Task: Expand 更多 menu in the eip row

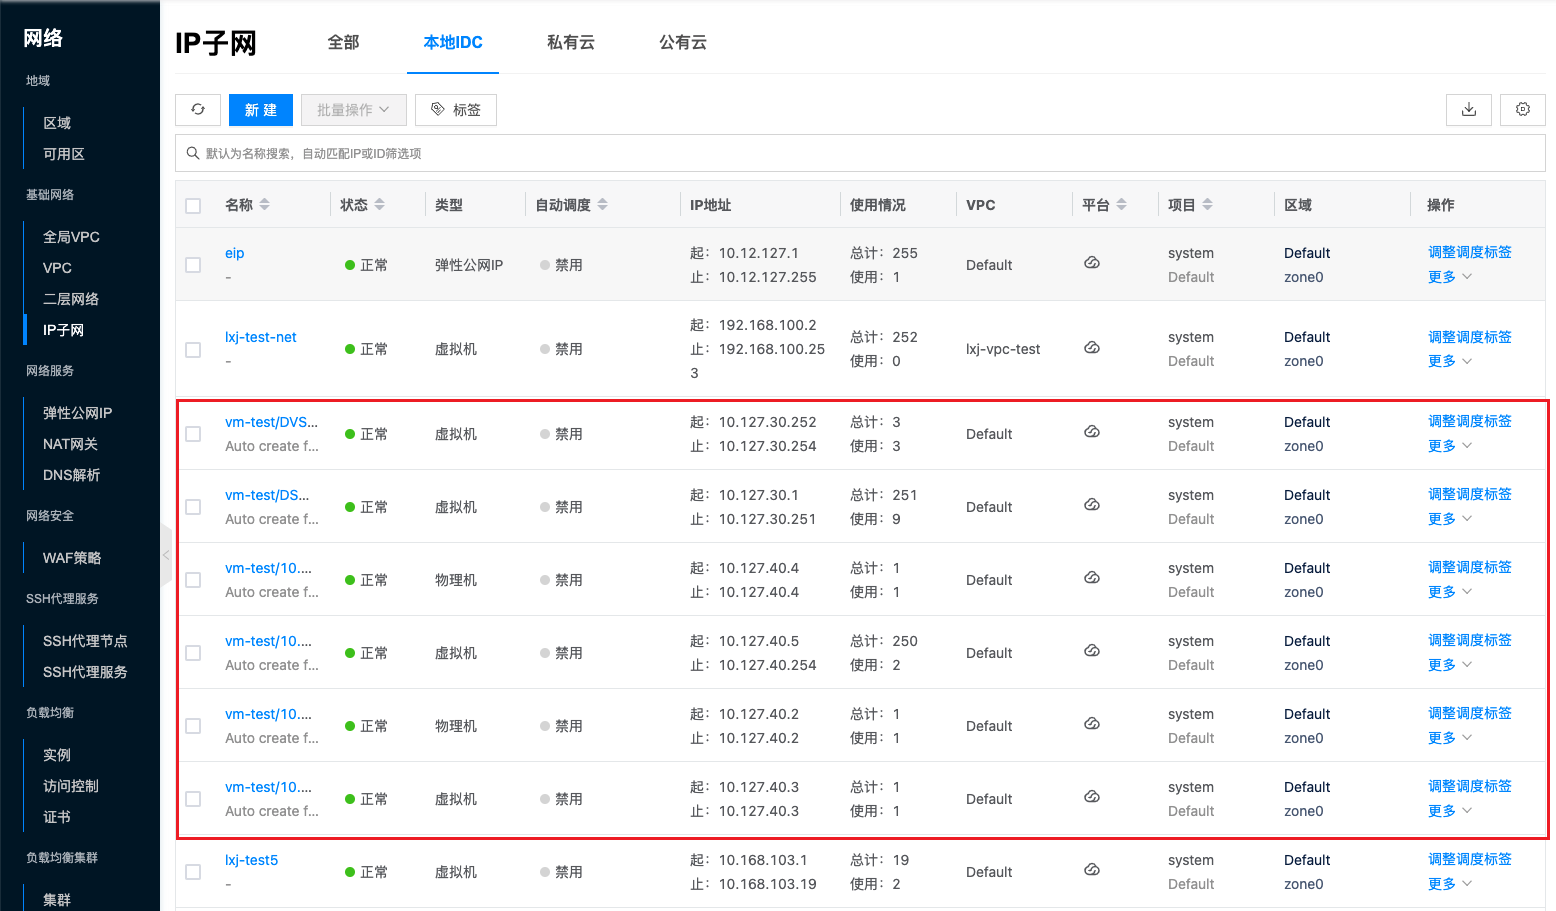Action: pos(1449,277)
